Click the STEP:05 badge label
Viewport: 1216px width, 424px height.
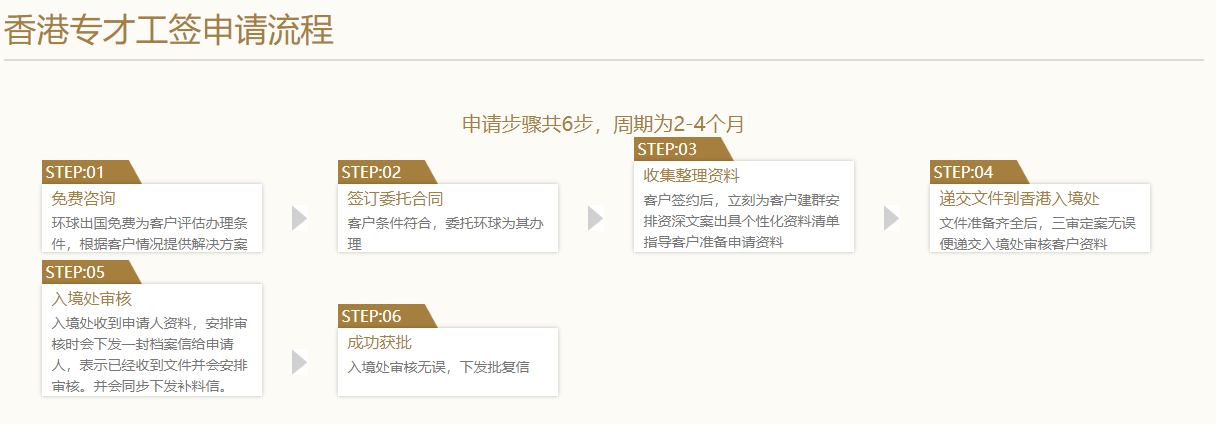pos(76,272)
